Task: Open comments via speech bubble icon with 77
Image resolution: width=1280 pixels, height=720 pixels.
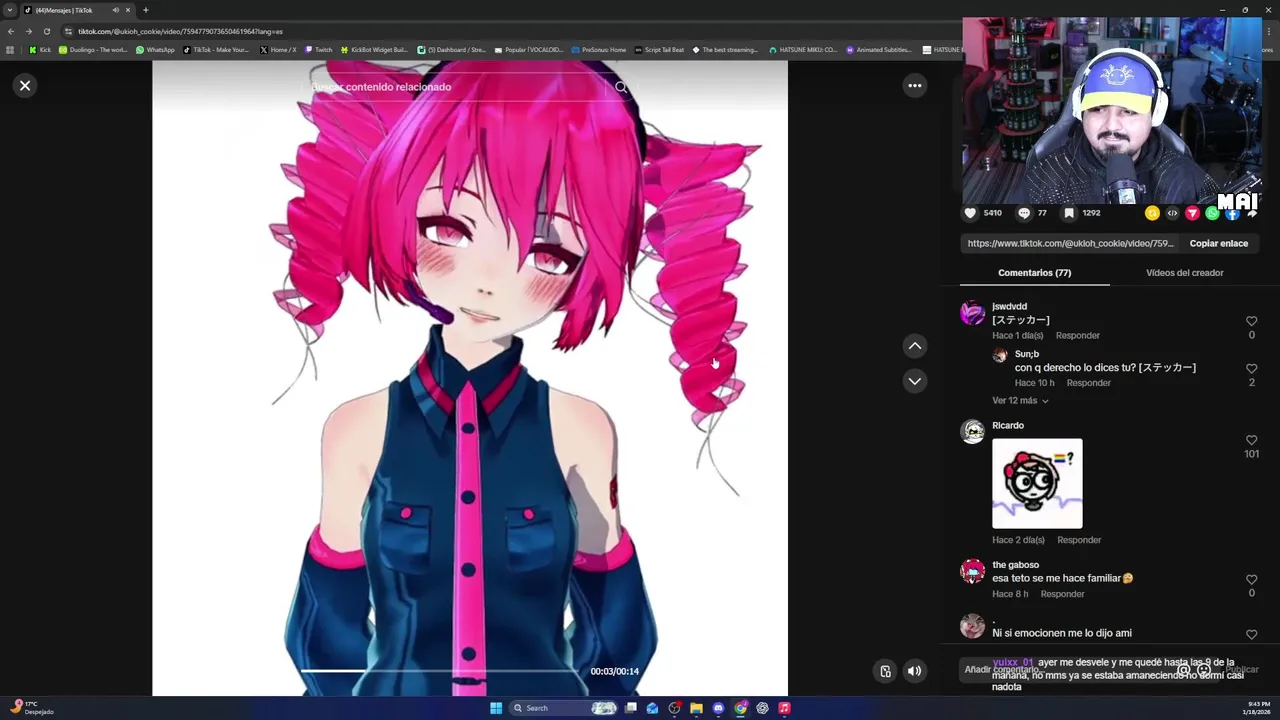Action: 1023,213
